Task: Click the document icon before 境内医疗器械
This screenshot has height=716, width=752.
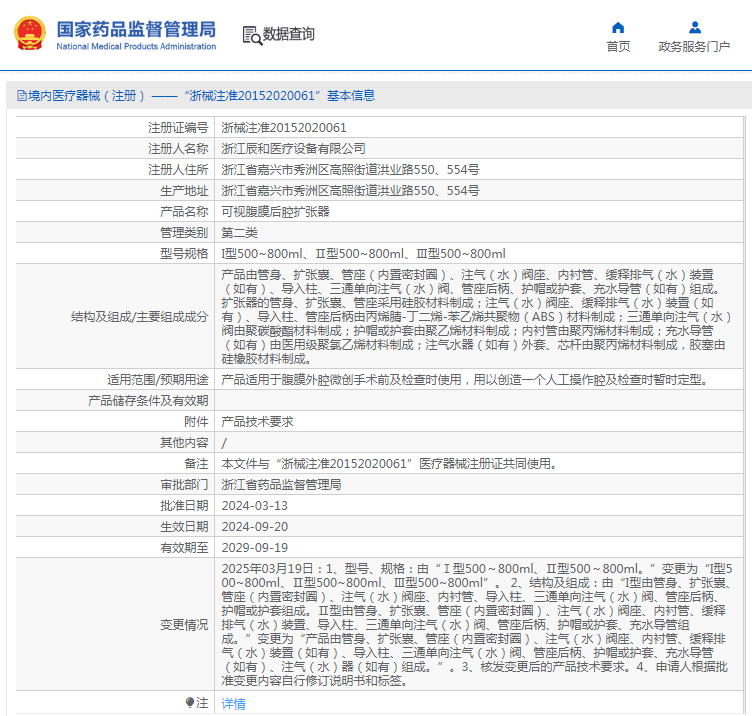Action: click(x=22, y=95)
